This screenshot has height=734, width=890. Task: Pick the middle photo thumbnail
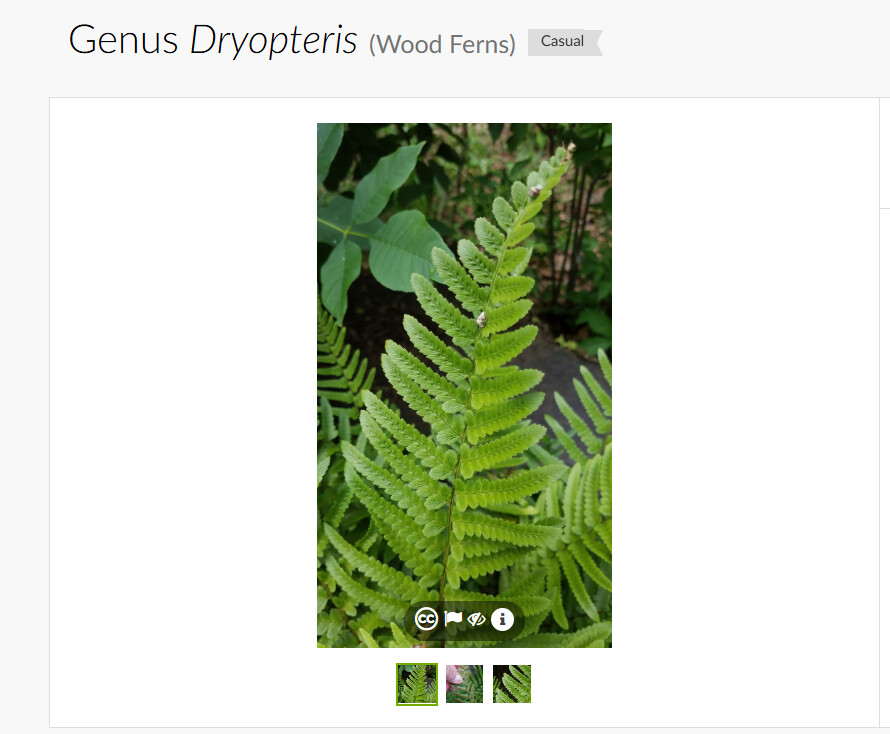point(464,684)
